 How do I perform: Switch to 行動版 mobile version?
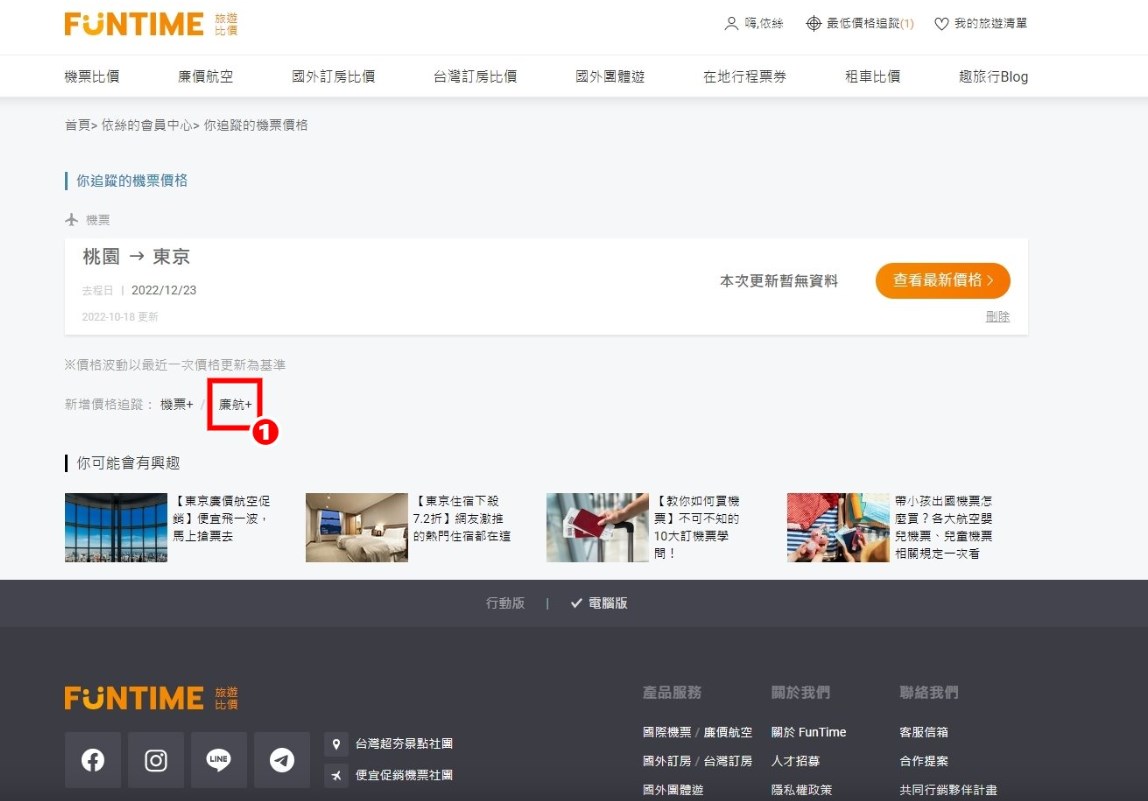tap(505, 603)
